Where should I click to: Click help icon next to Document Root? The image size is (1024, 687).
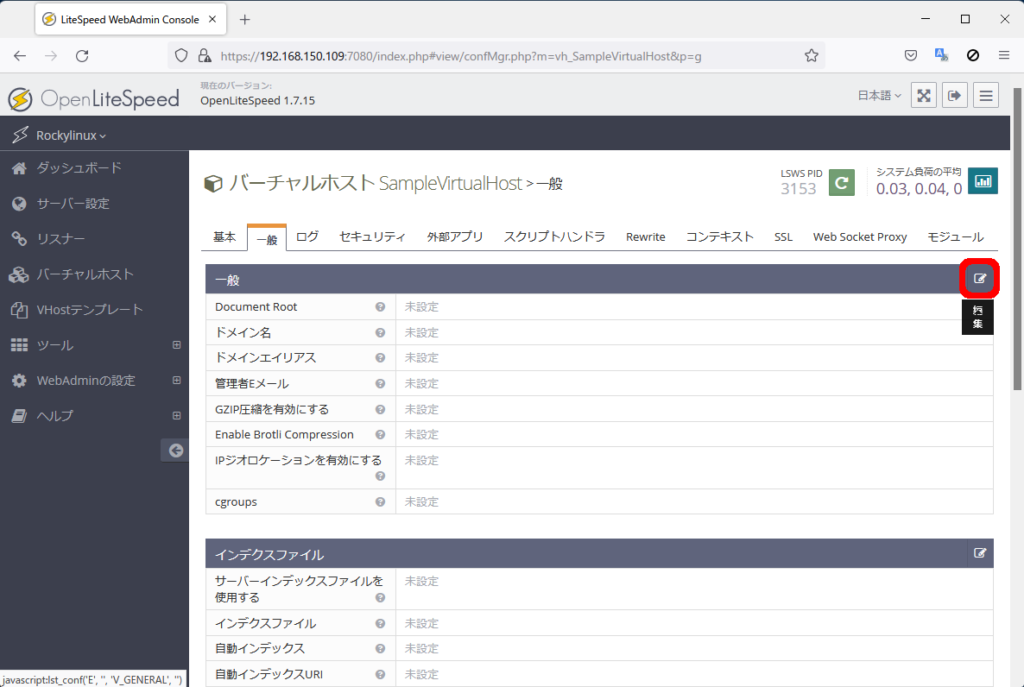[x=380, y=307]
